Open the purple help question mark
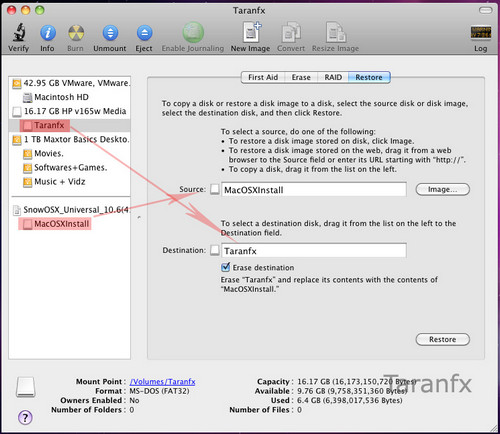Image resolution: width=500 pixels, height=434 pixels. coord(25,417)
